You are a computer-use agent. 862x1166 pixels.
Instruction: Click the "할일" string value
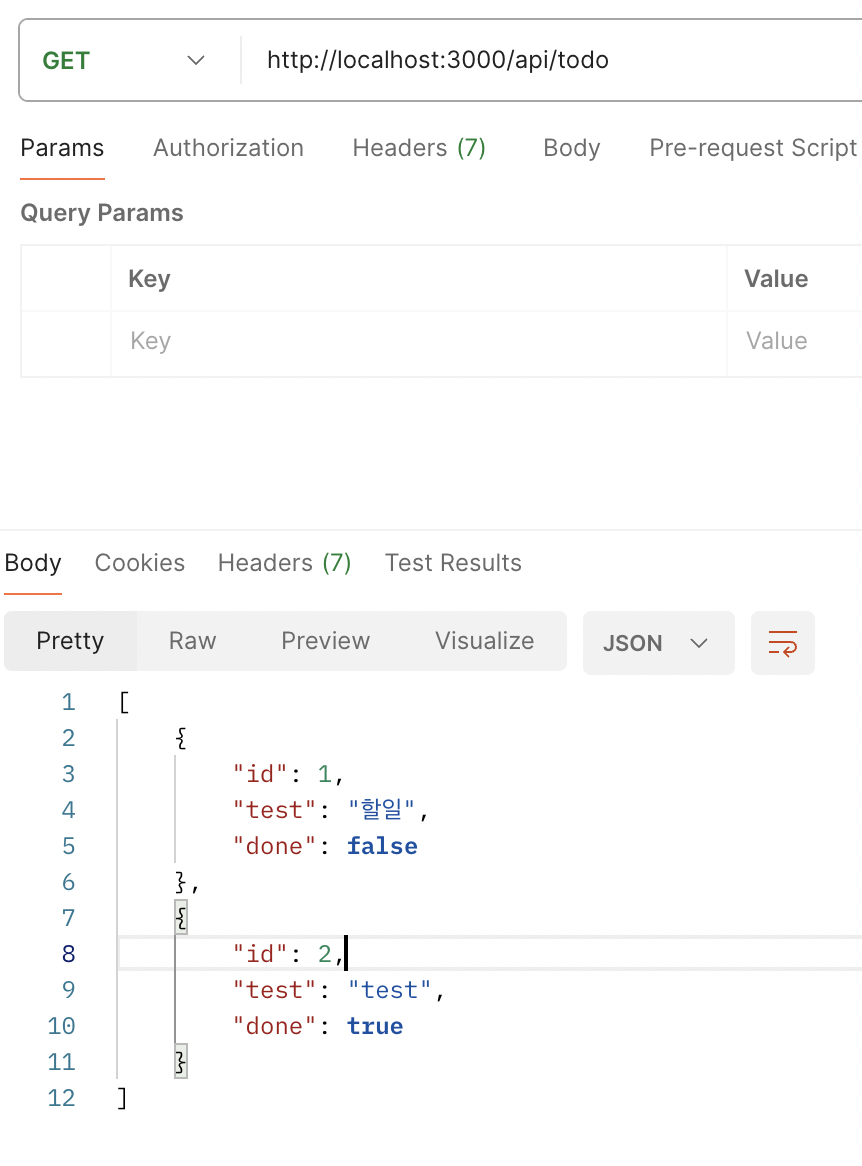tap(382, 810)
